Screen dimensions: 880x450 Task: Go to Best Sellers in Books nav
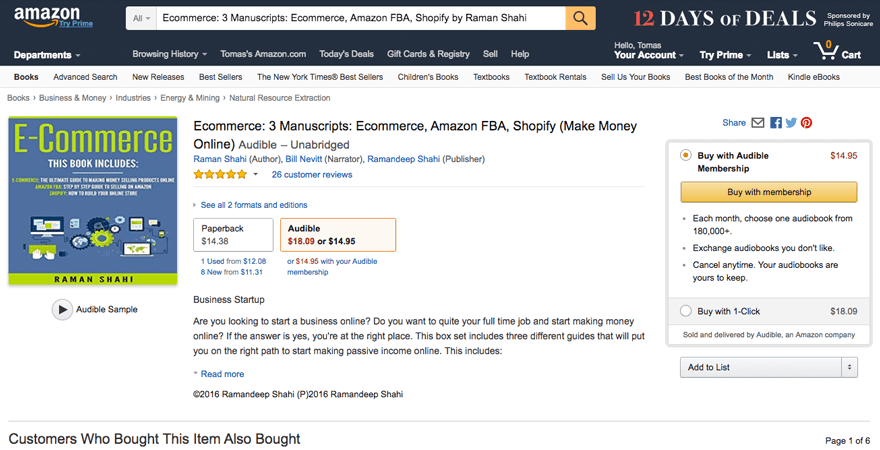coord(221,77)
